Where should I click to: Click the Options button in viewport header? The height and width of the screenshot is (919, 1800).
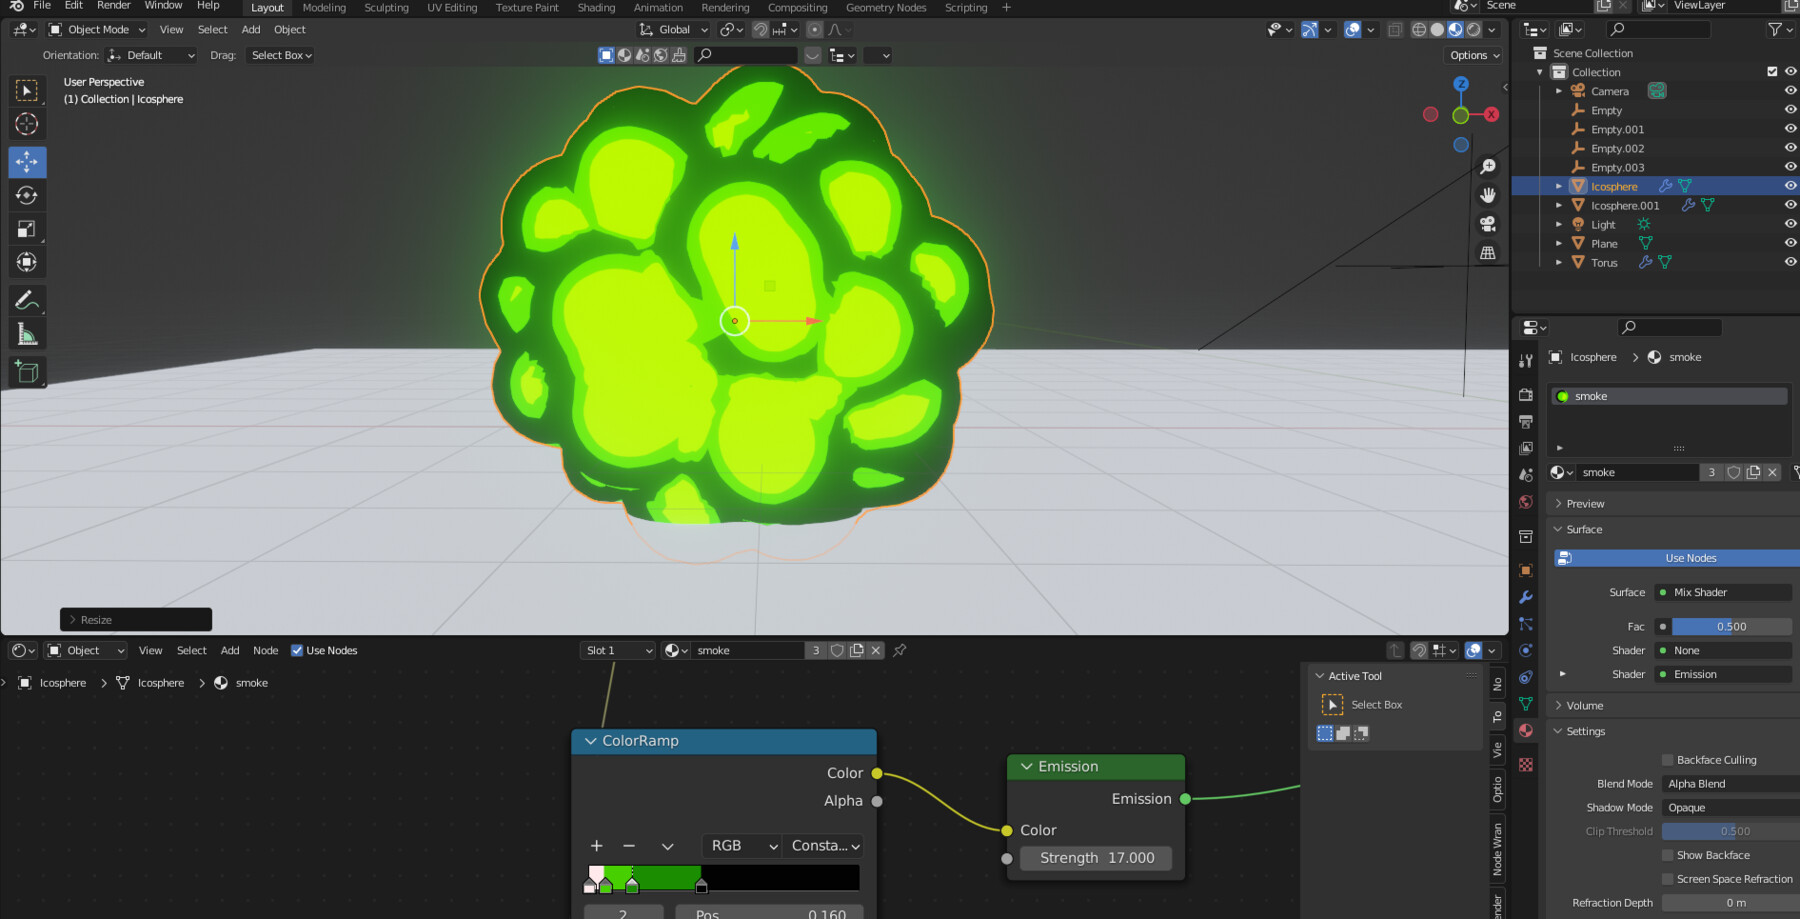coord(1472,55)
